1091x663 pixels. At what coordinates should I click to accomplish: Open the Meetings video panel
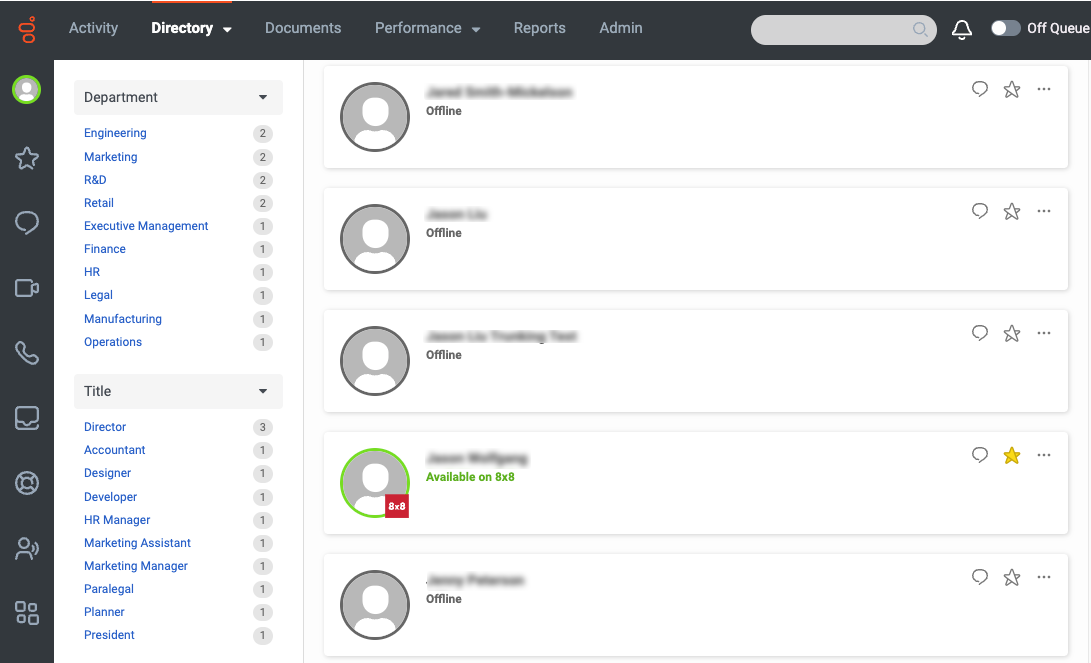click(x=26, y=287)
